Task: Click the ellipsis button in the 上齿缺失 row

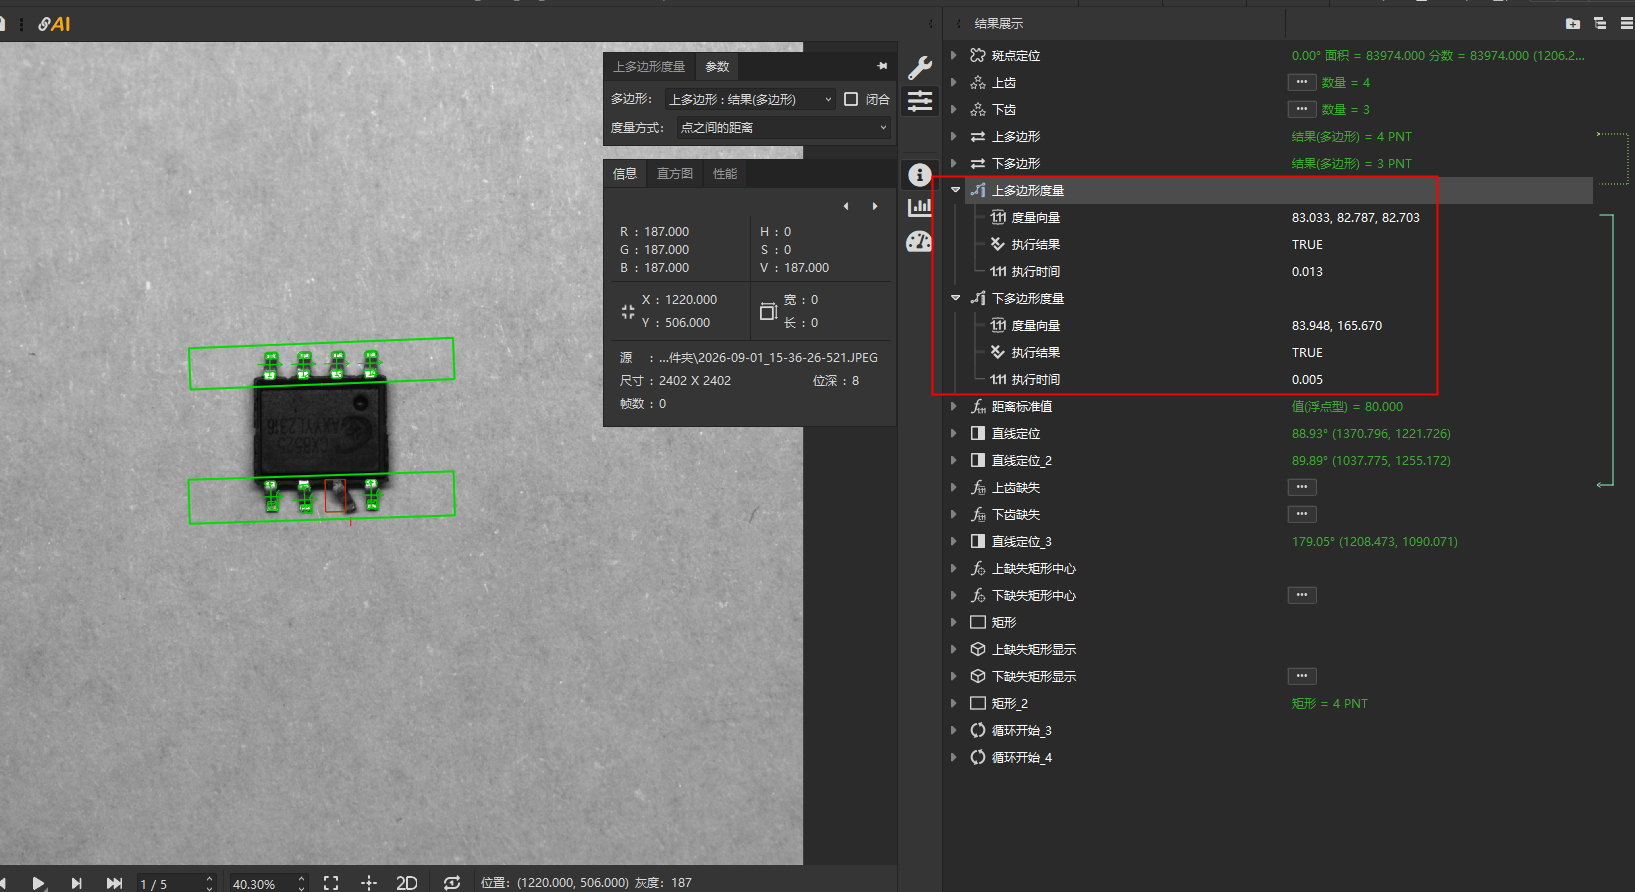Action: tap(1301, 487)
